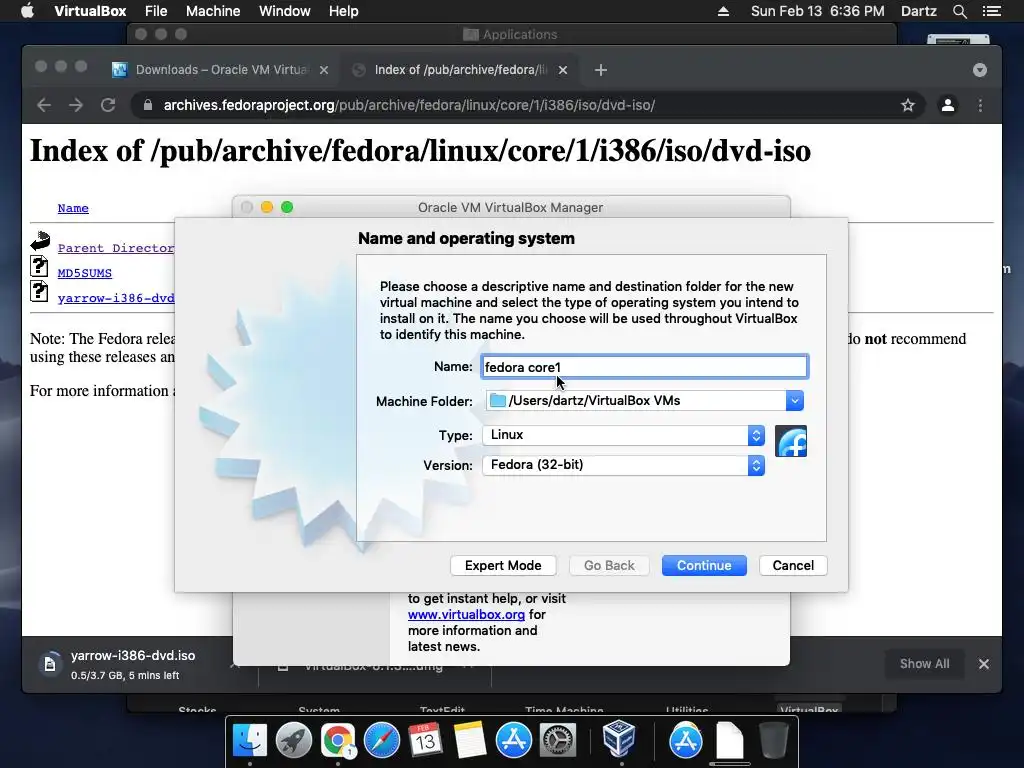Open Launchpad from the dock
The image size is (1024, 768).
(293, 740)
